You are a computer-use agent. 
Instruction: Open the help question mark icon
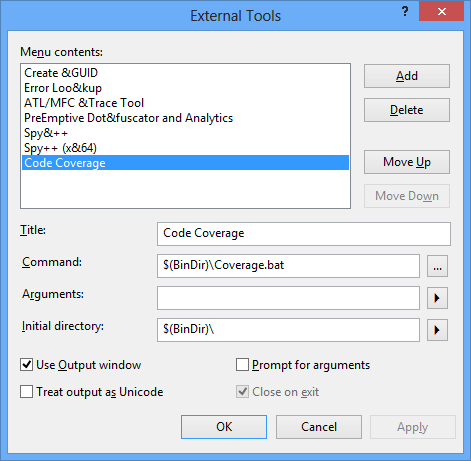point(405,12)
